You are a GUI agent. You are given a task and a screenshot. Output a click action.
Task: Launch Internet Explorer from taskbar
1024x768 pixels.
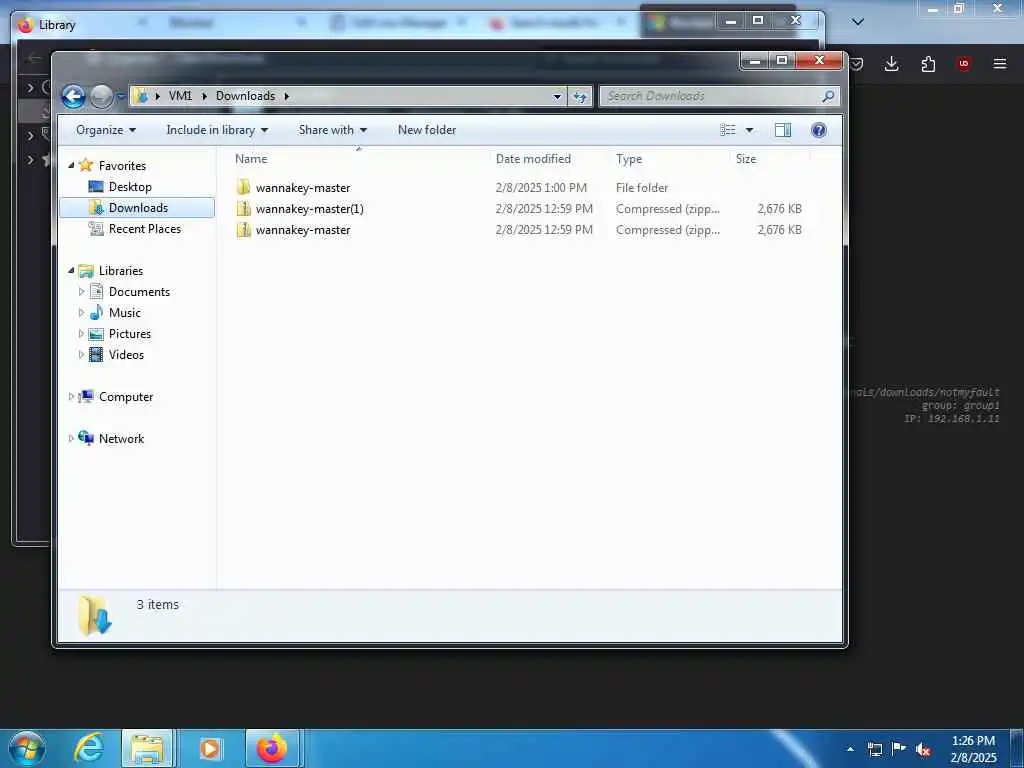pyautogui.click(x=88, y=748)
